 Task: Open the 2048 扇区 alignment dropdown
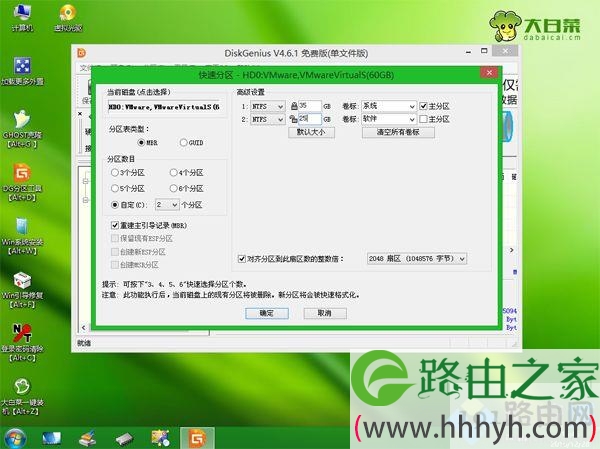pos(416,259)
